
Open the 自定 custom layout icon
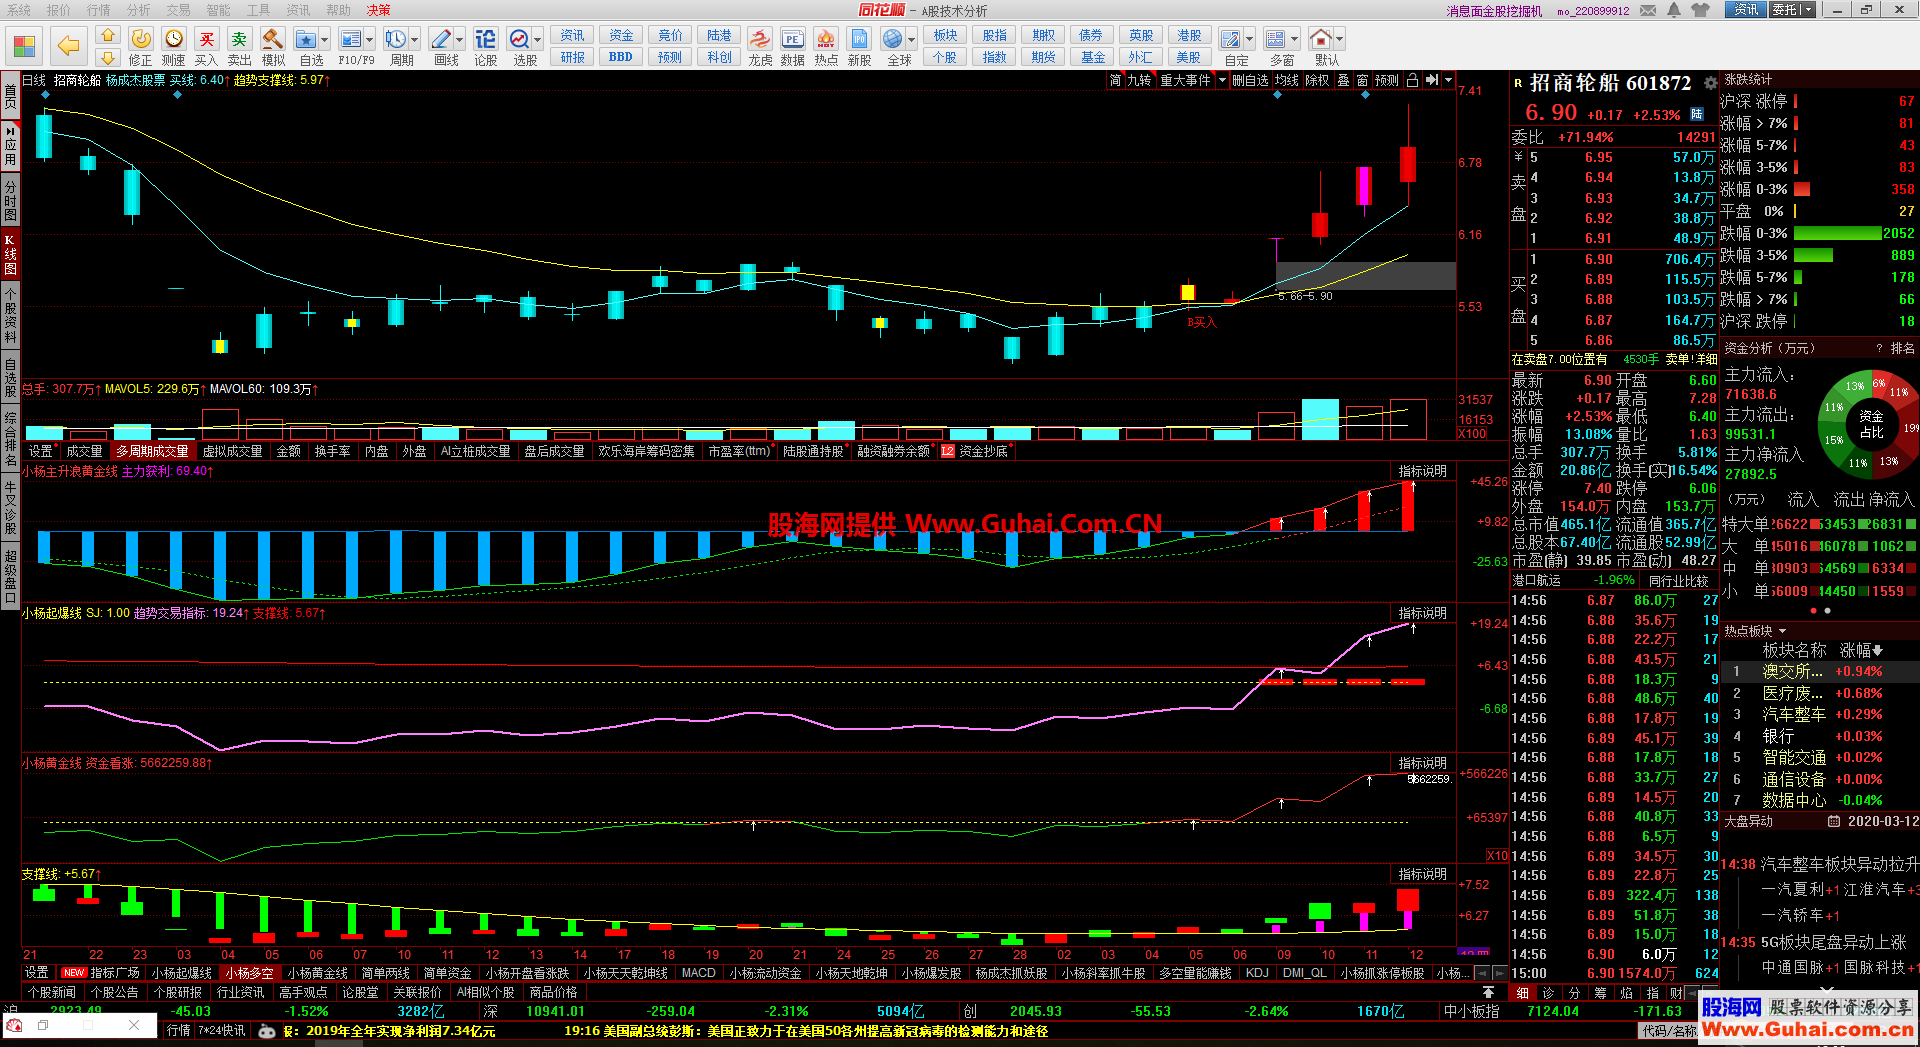tap(1231, 39)
